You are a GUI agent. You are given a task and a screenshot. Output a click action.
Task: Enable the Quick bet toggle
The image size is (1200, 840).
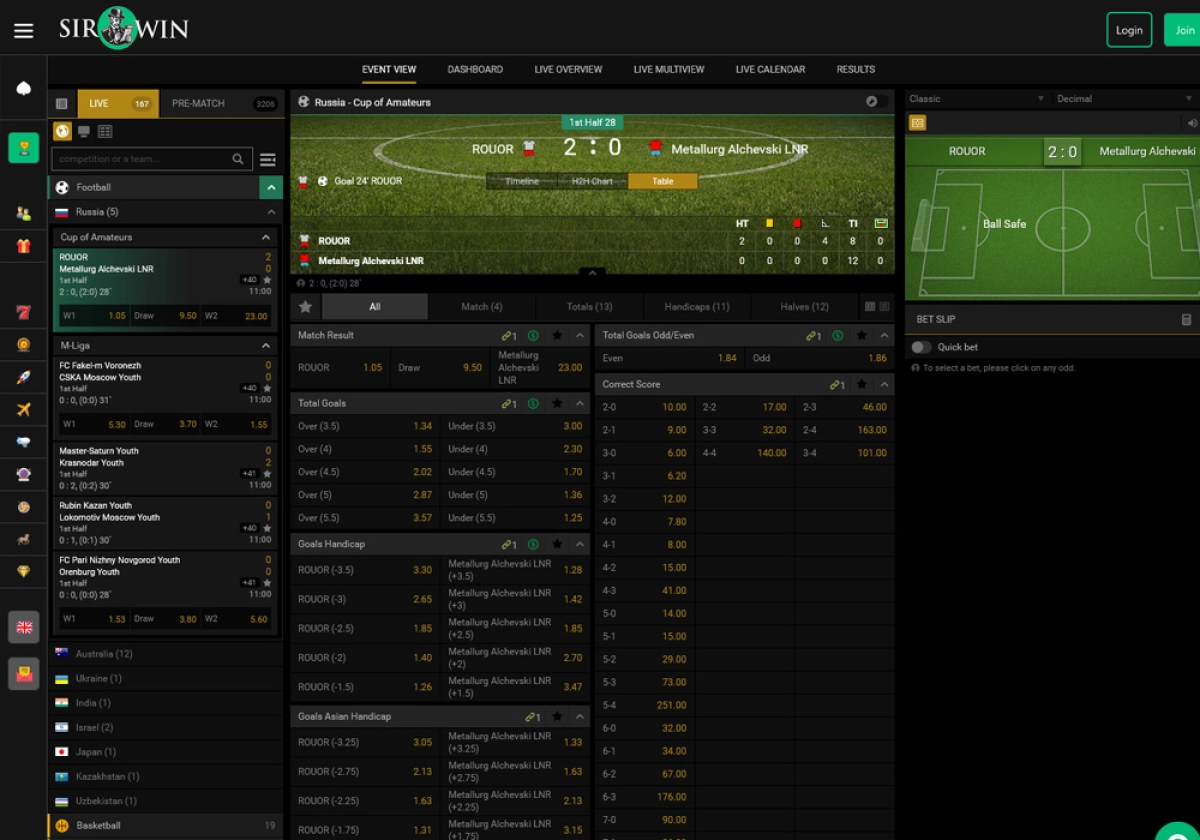pos(921,347)
